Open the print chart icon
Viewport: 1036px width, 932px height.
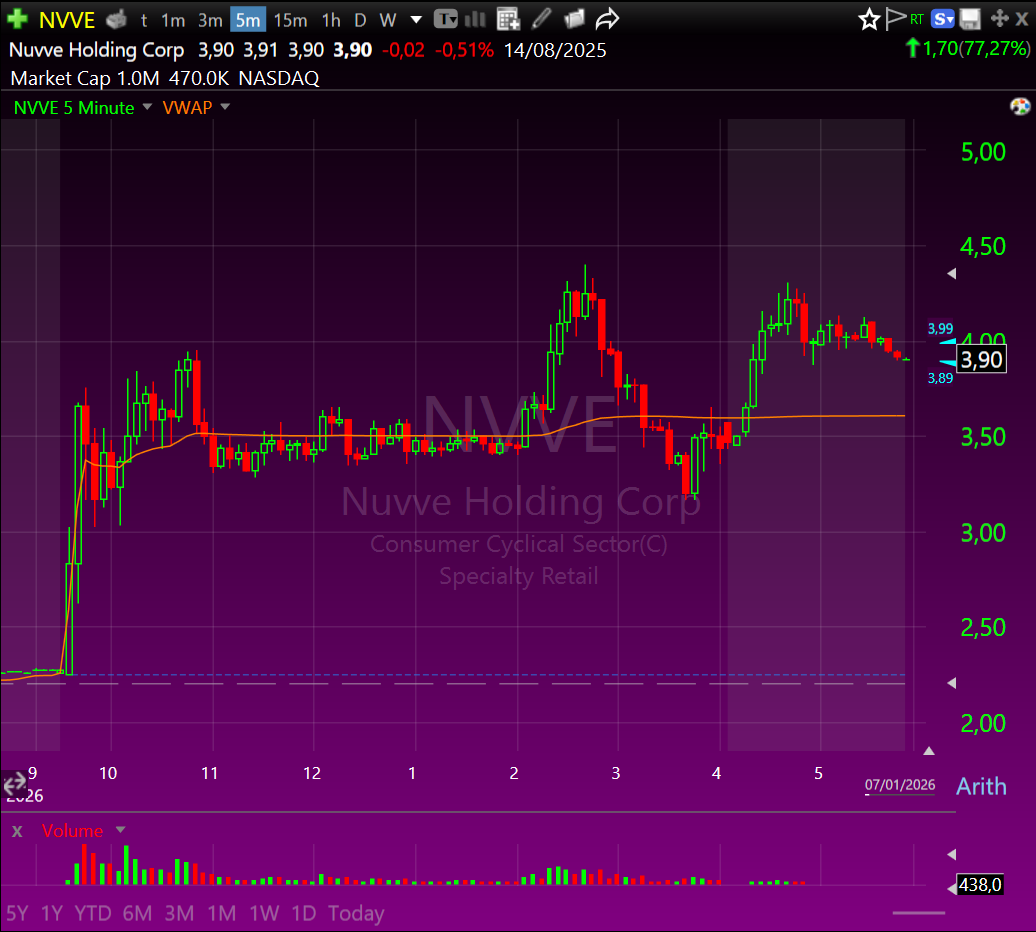point(116,20)
